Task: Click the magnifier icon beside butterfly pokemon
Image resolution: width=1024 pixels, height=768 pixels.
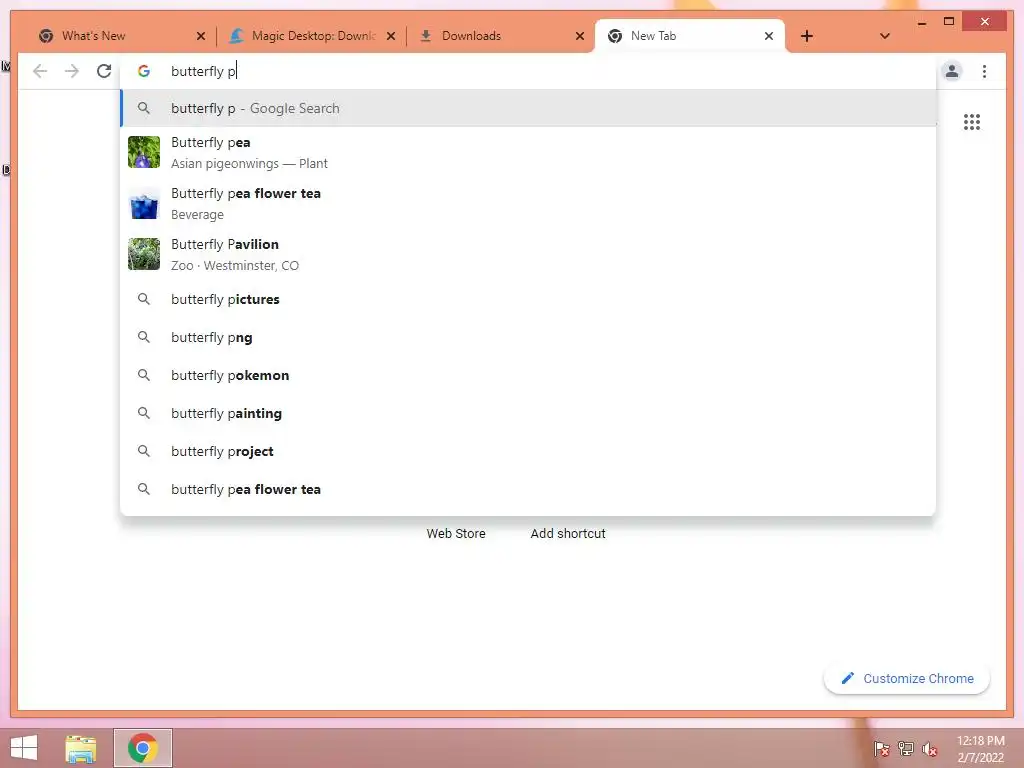Action: [144, 375]
